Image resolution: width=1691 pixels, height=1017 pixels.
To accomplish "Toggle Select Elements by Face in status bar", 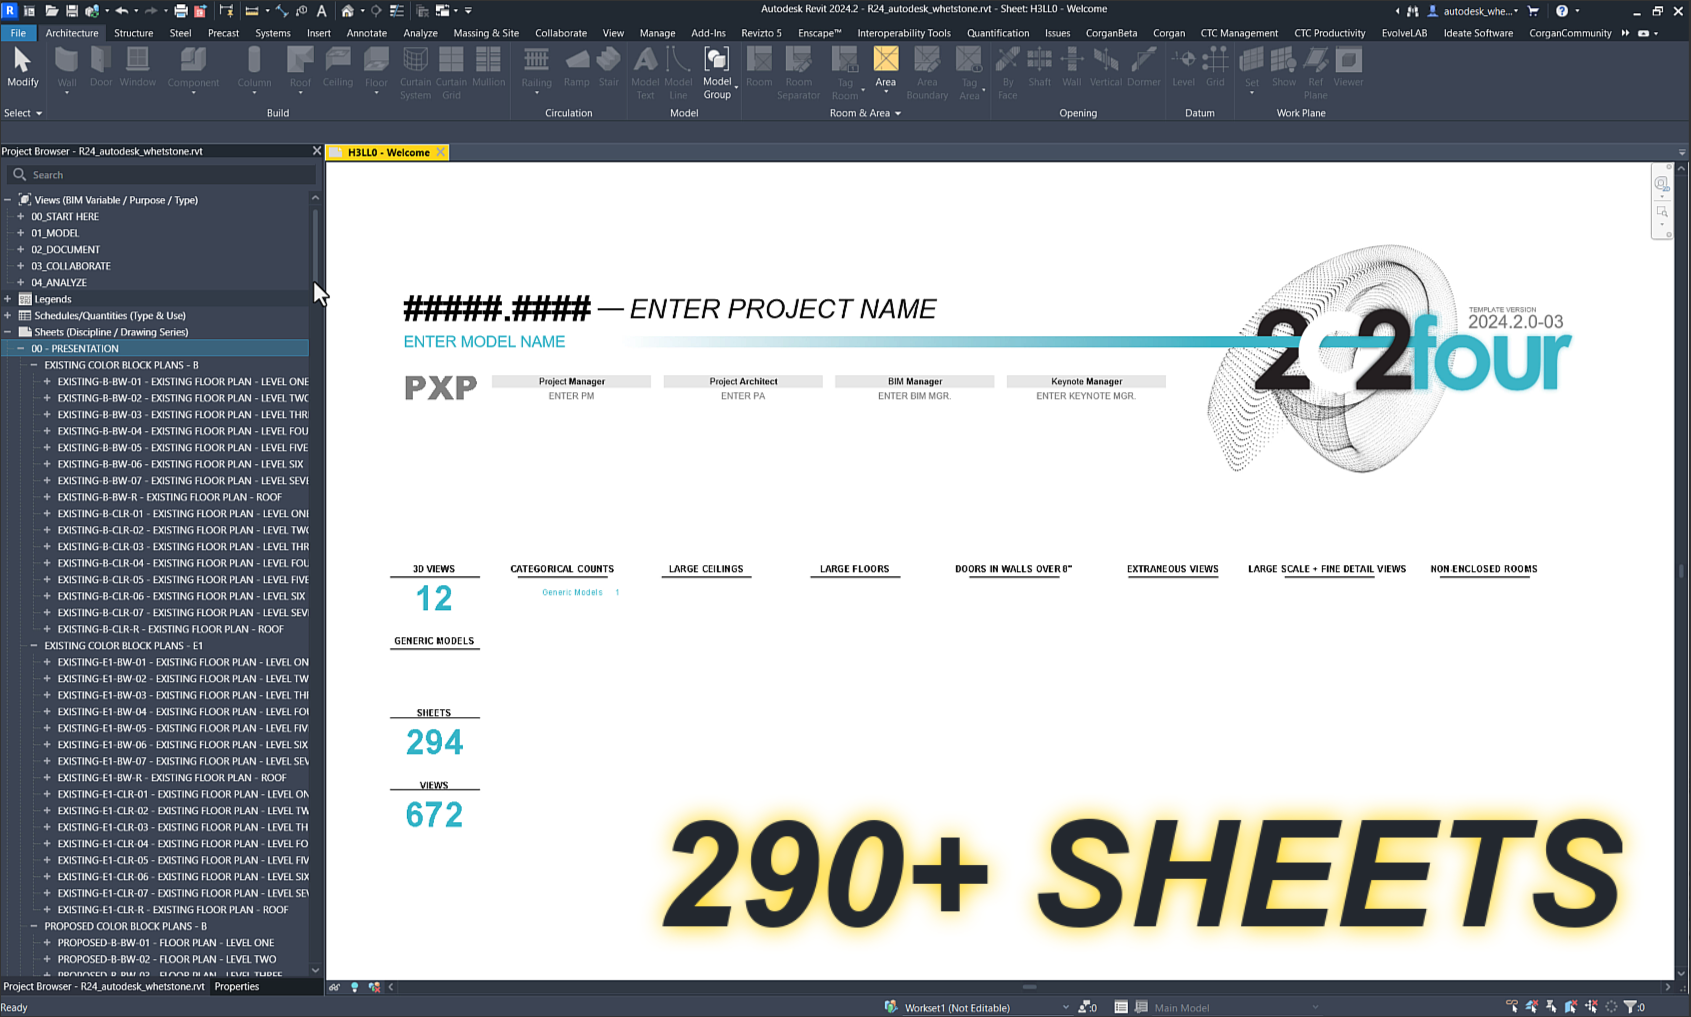I will (1572, 1007).
